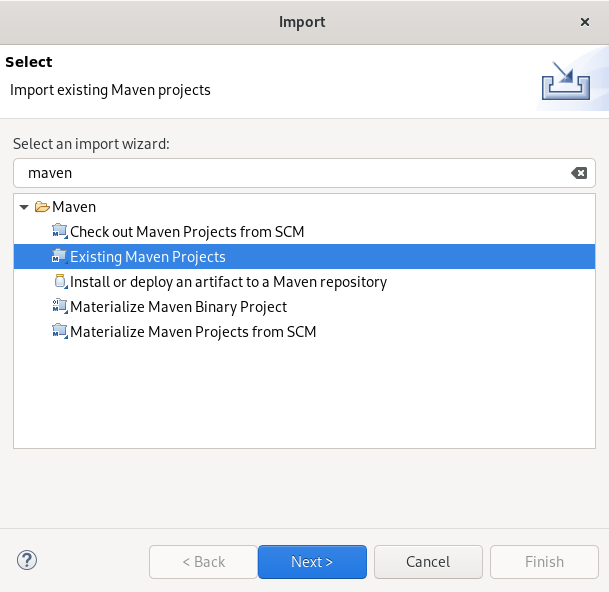The height and width of the screenshot is (592, 609).
Task: Click the jar icon beside Install or deploy an artifact
Action: point(60,282)
